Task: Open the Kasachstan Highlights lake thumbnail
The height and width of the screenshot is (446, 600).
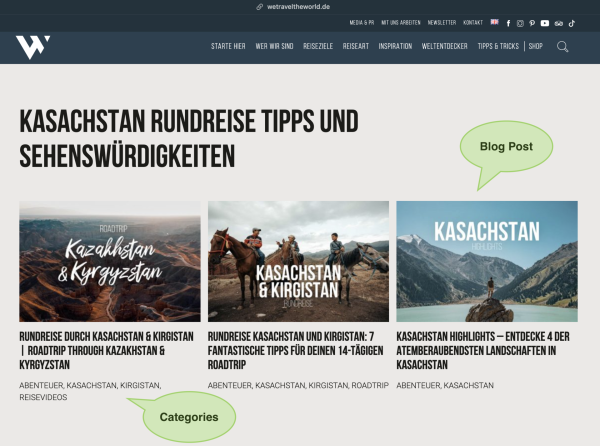Action: [x=487, y=261]
